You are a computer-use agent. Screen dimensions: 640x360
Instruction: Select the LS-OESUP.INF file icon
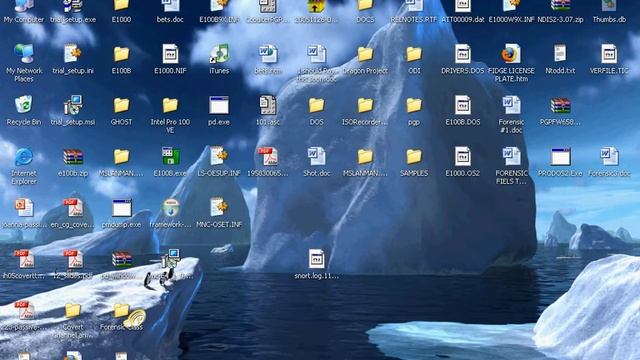219,157
